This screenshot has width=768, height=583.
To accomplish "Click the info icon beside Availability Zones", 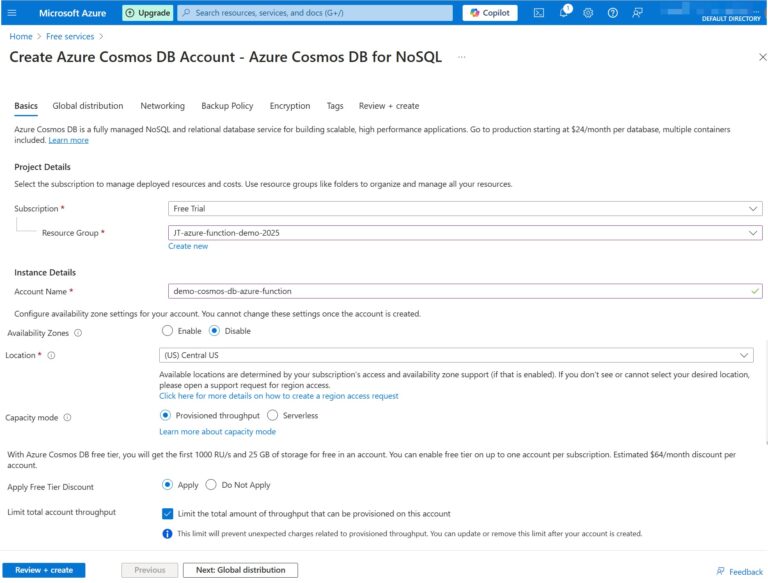I will (x=78, y=332).
